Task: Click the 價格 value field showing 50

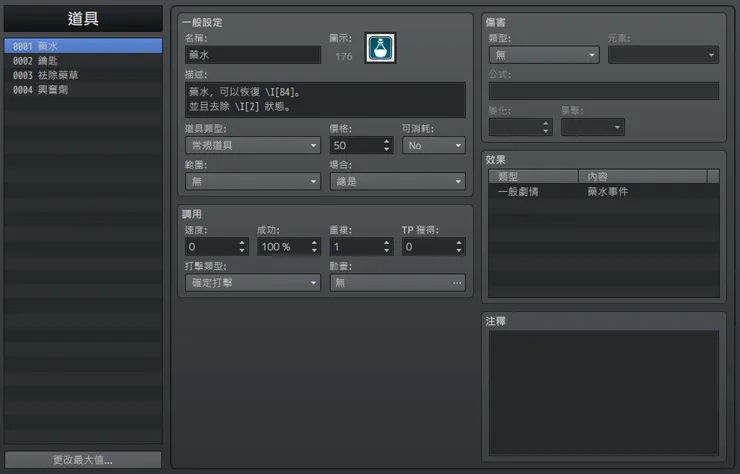Action: (356, 145)
